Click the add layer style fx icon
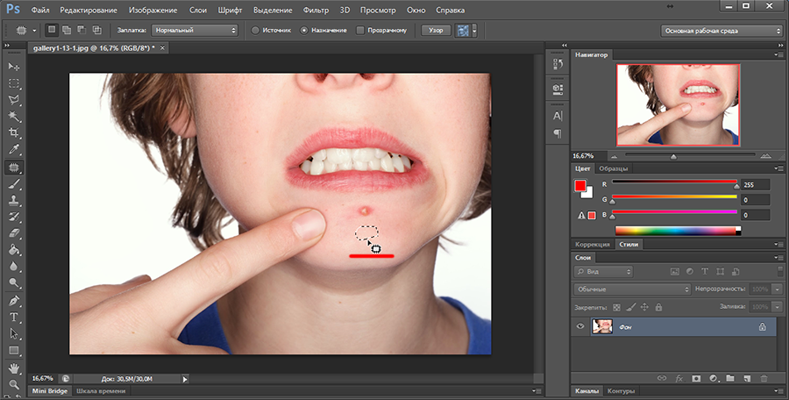 pos(677,377)
